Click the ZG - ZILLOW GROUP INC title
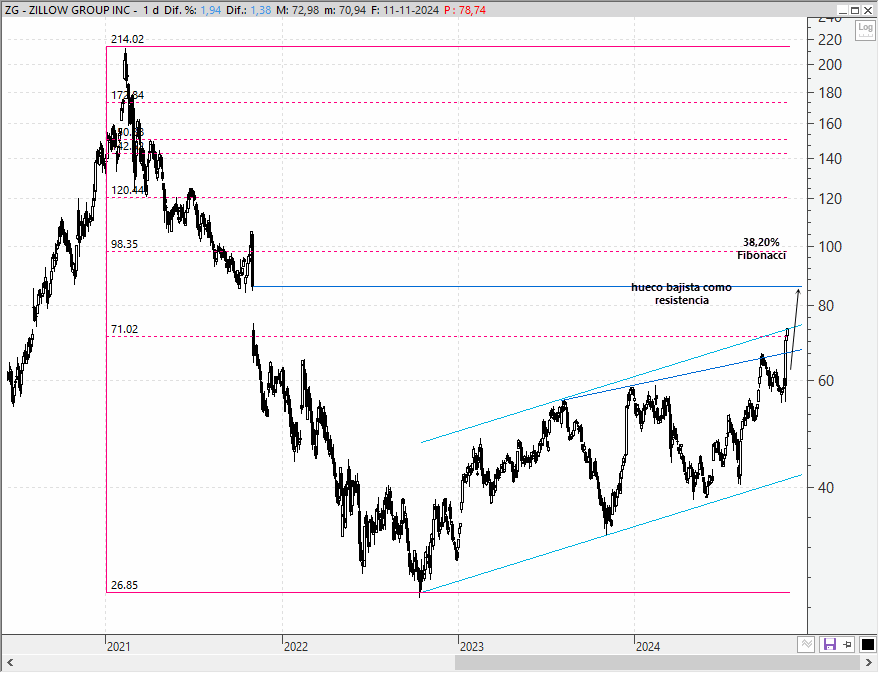Screen dimensions: 879x673 coord(68,10)
